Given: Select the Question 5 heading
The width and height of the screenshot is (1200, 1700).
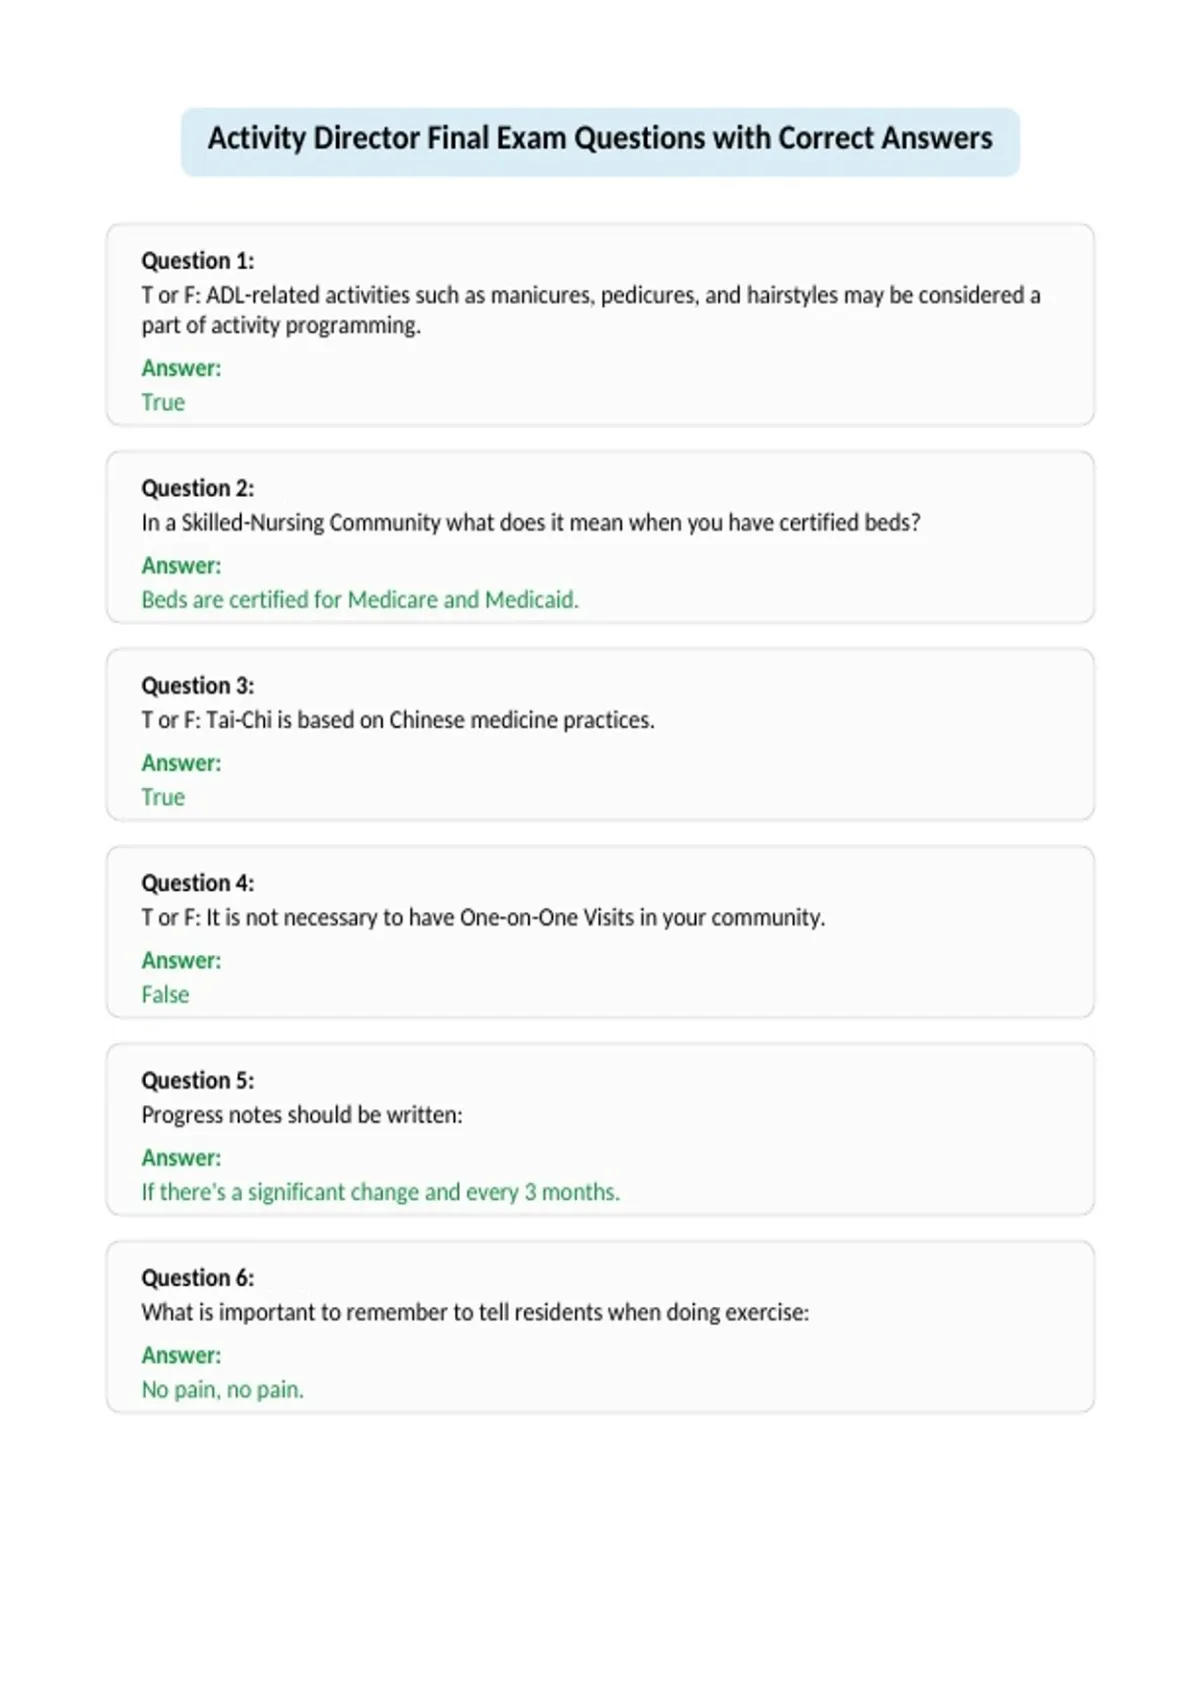Looking at the screenshot, I should click(x=198, y=1081).
